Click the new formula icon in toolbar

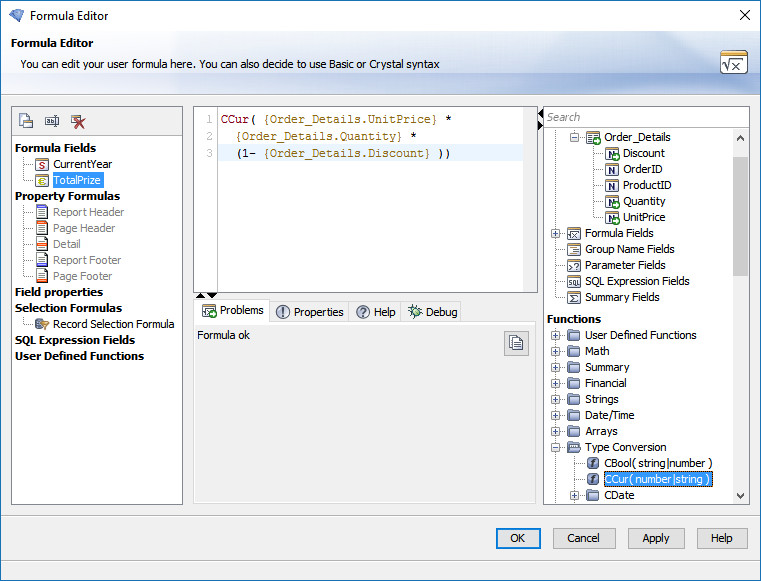coord(26,121)
